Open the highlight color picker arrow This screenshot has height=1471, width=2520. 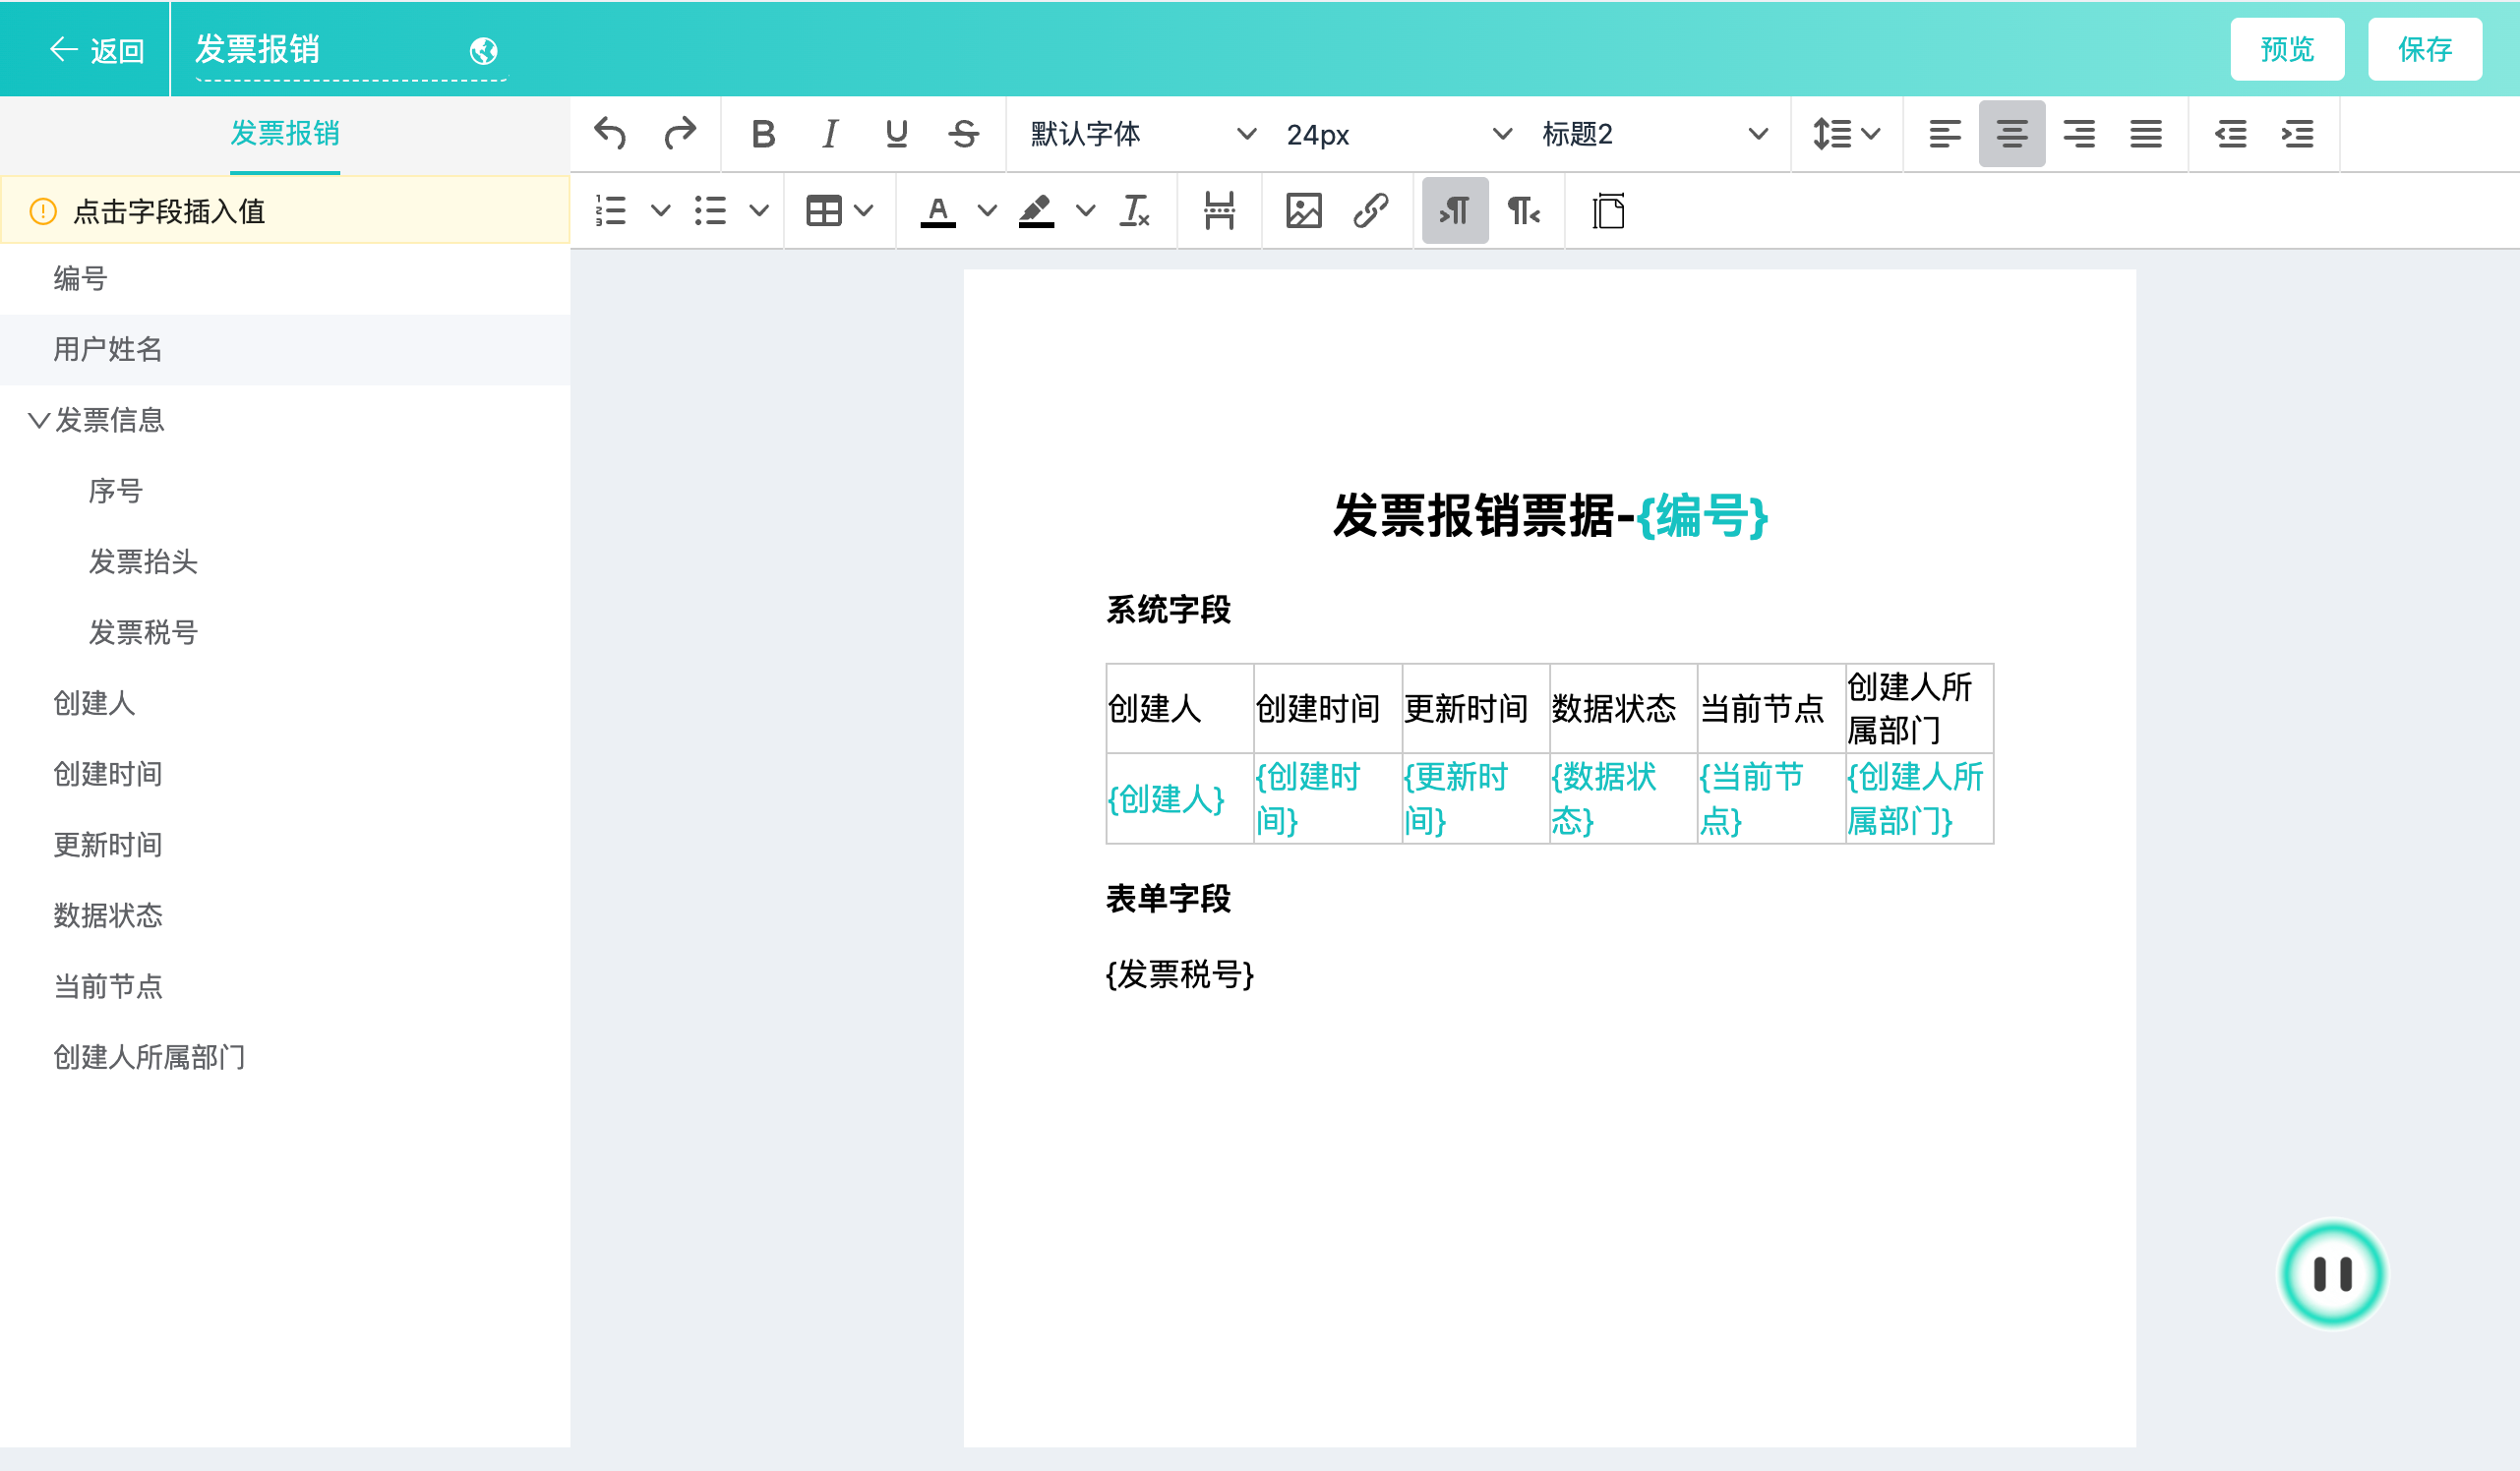tap(1085, 210)
